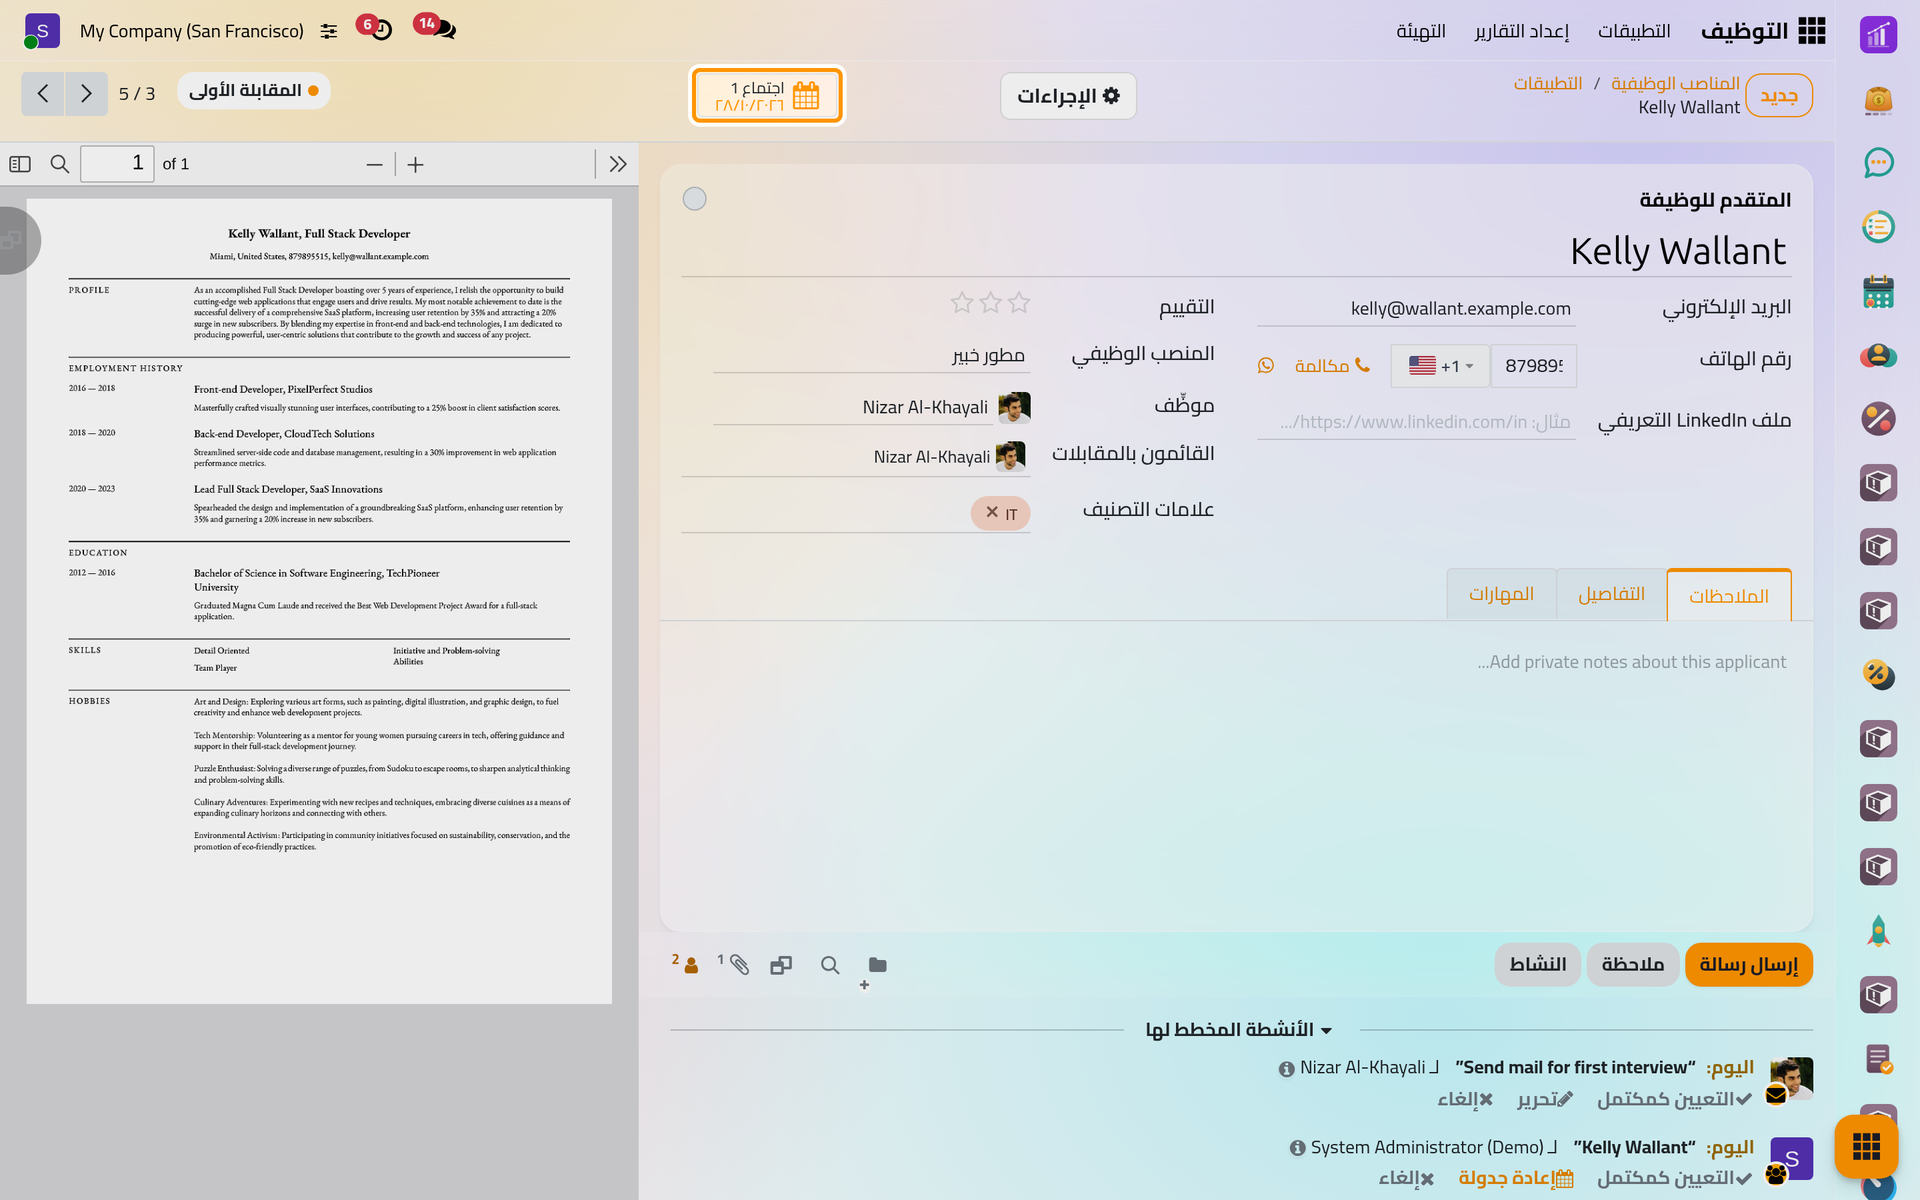This screenshot has height=1200, width=1920.
Task: Remove the IT tag with its X
Action: click(x=992, y=512)
